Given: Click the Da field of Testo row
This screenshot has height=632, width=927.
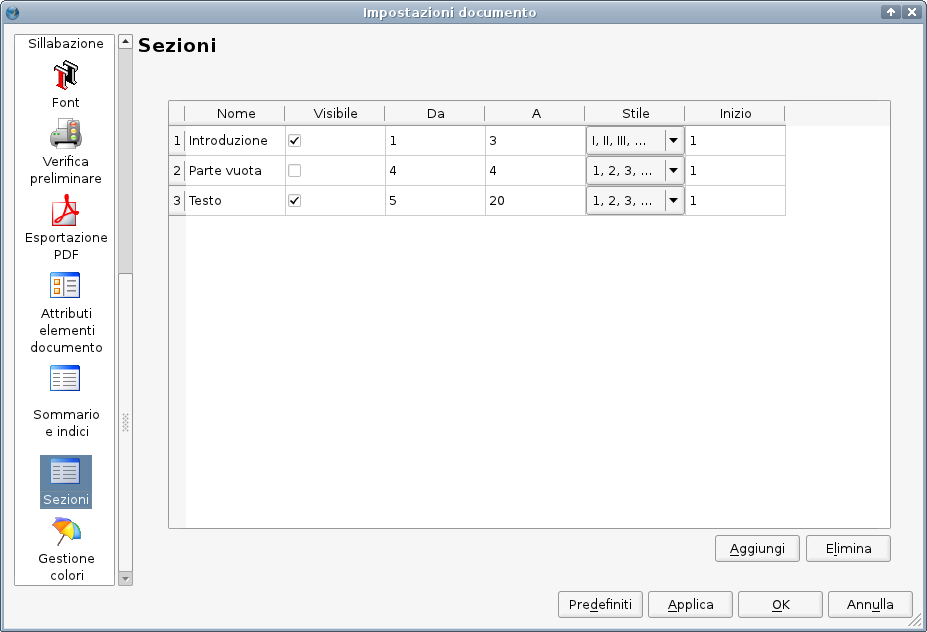Looking at the screenshot, I should [x=435, y=201].
